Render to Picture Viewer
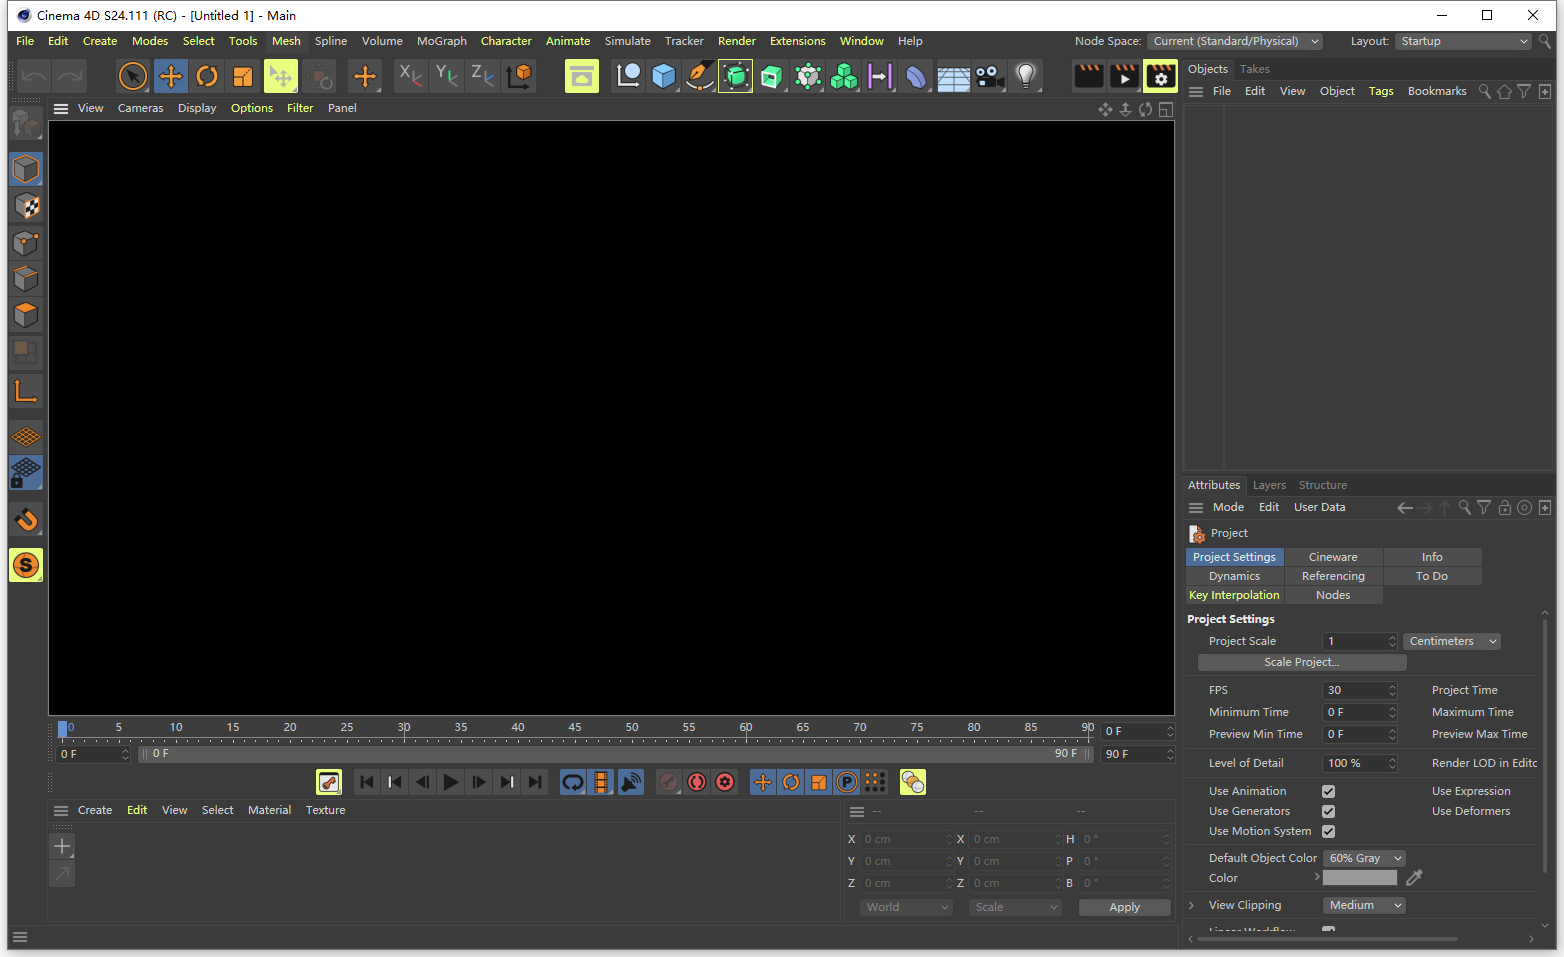The height and width of the screenshot is (957, 1564). click(x=1124, y=76)
